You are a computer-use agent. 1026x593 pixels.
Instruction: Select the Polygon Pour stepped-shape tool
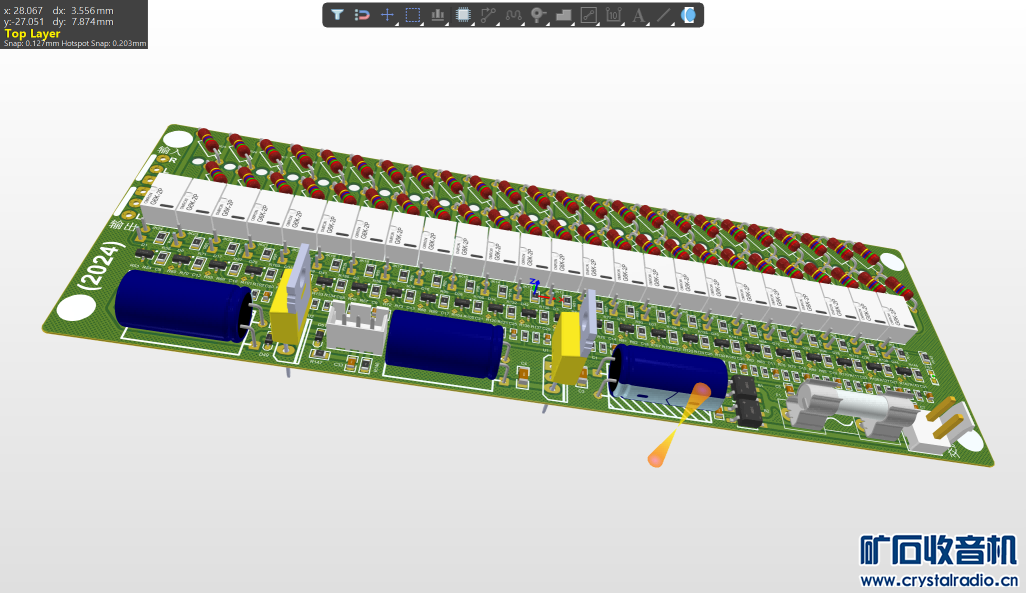pyautogui.click(x=564, y=15)
